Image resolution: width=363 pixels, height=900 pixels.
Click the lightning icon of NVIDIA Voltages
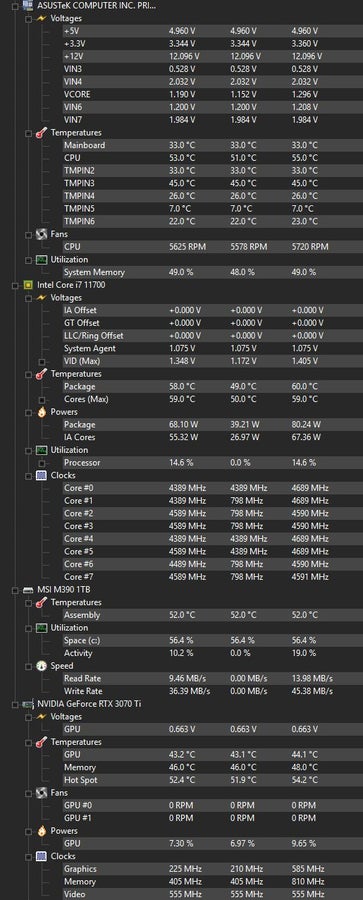click(x=41, y=716)
